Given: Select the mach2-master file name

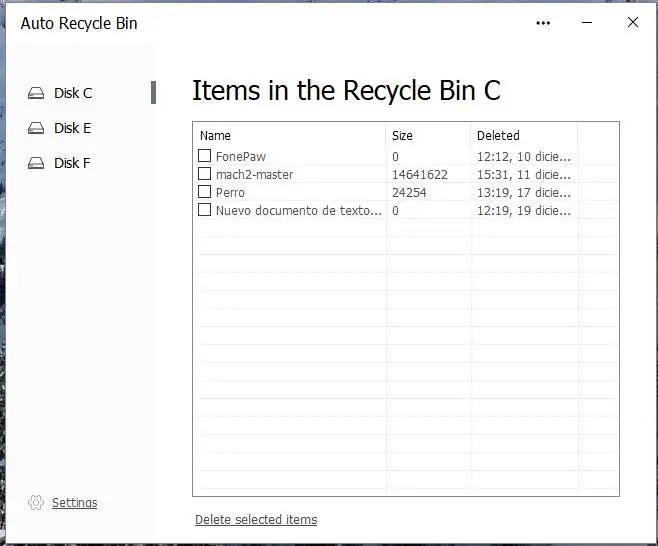Looking at the screenshot, I should pyautogui.click(x=254, y=174).
